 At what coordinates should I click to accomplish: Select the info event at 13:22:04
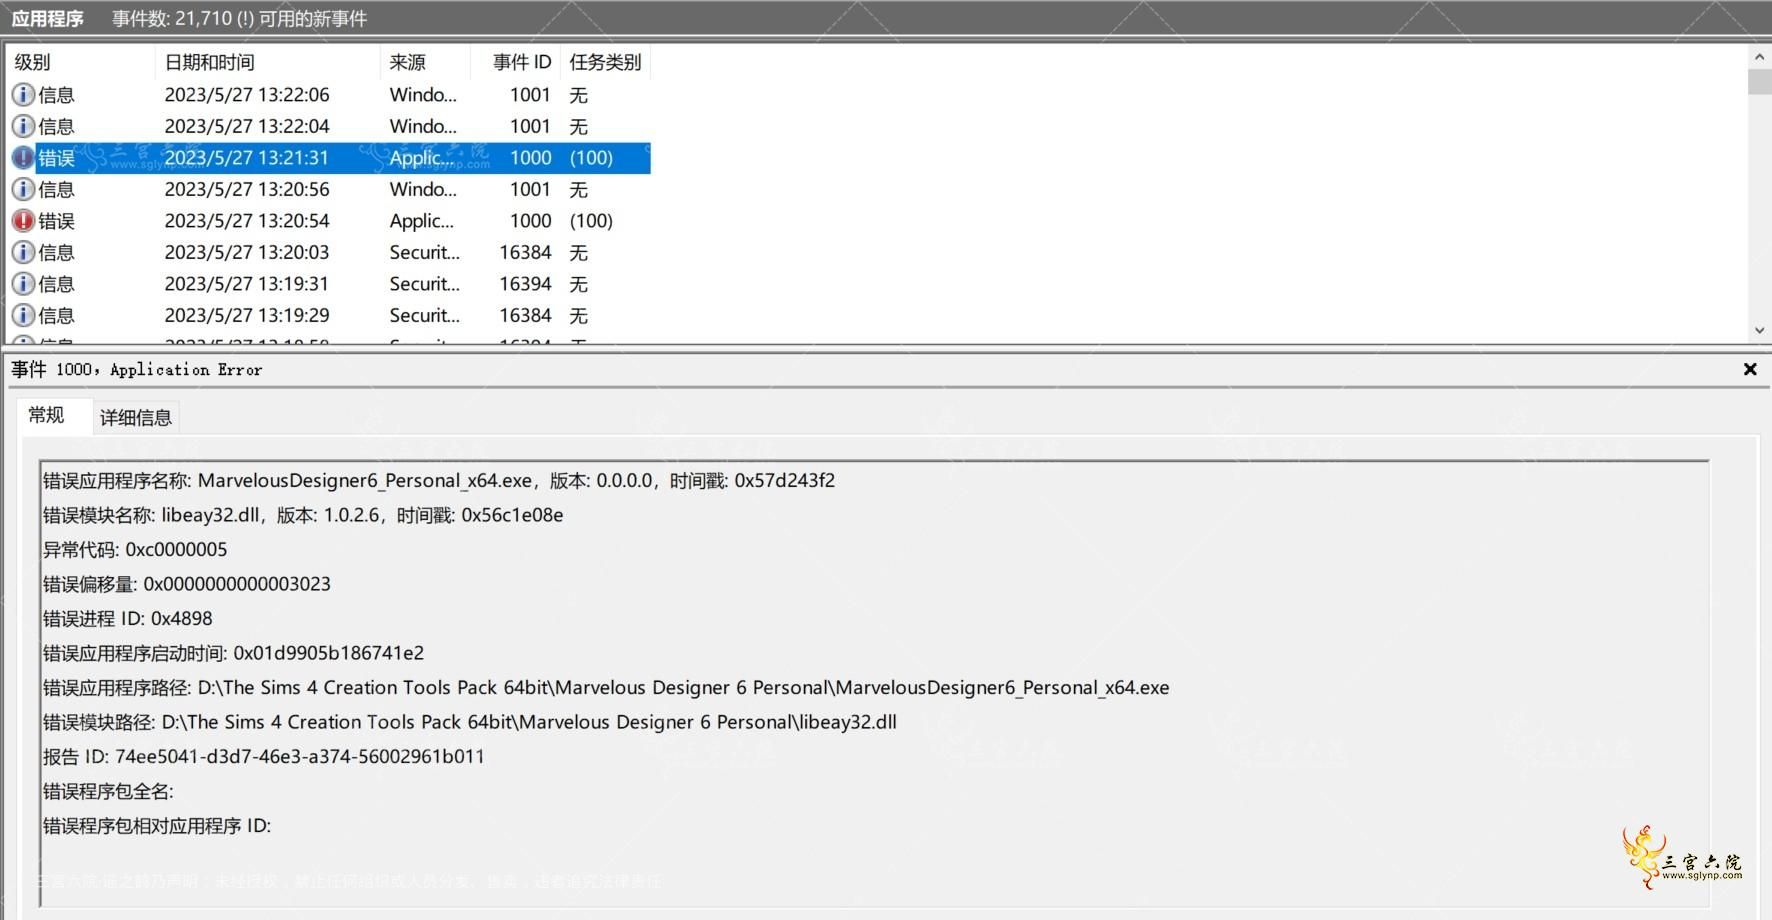coord(330,127)
